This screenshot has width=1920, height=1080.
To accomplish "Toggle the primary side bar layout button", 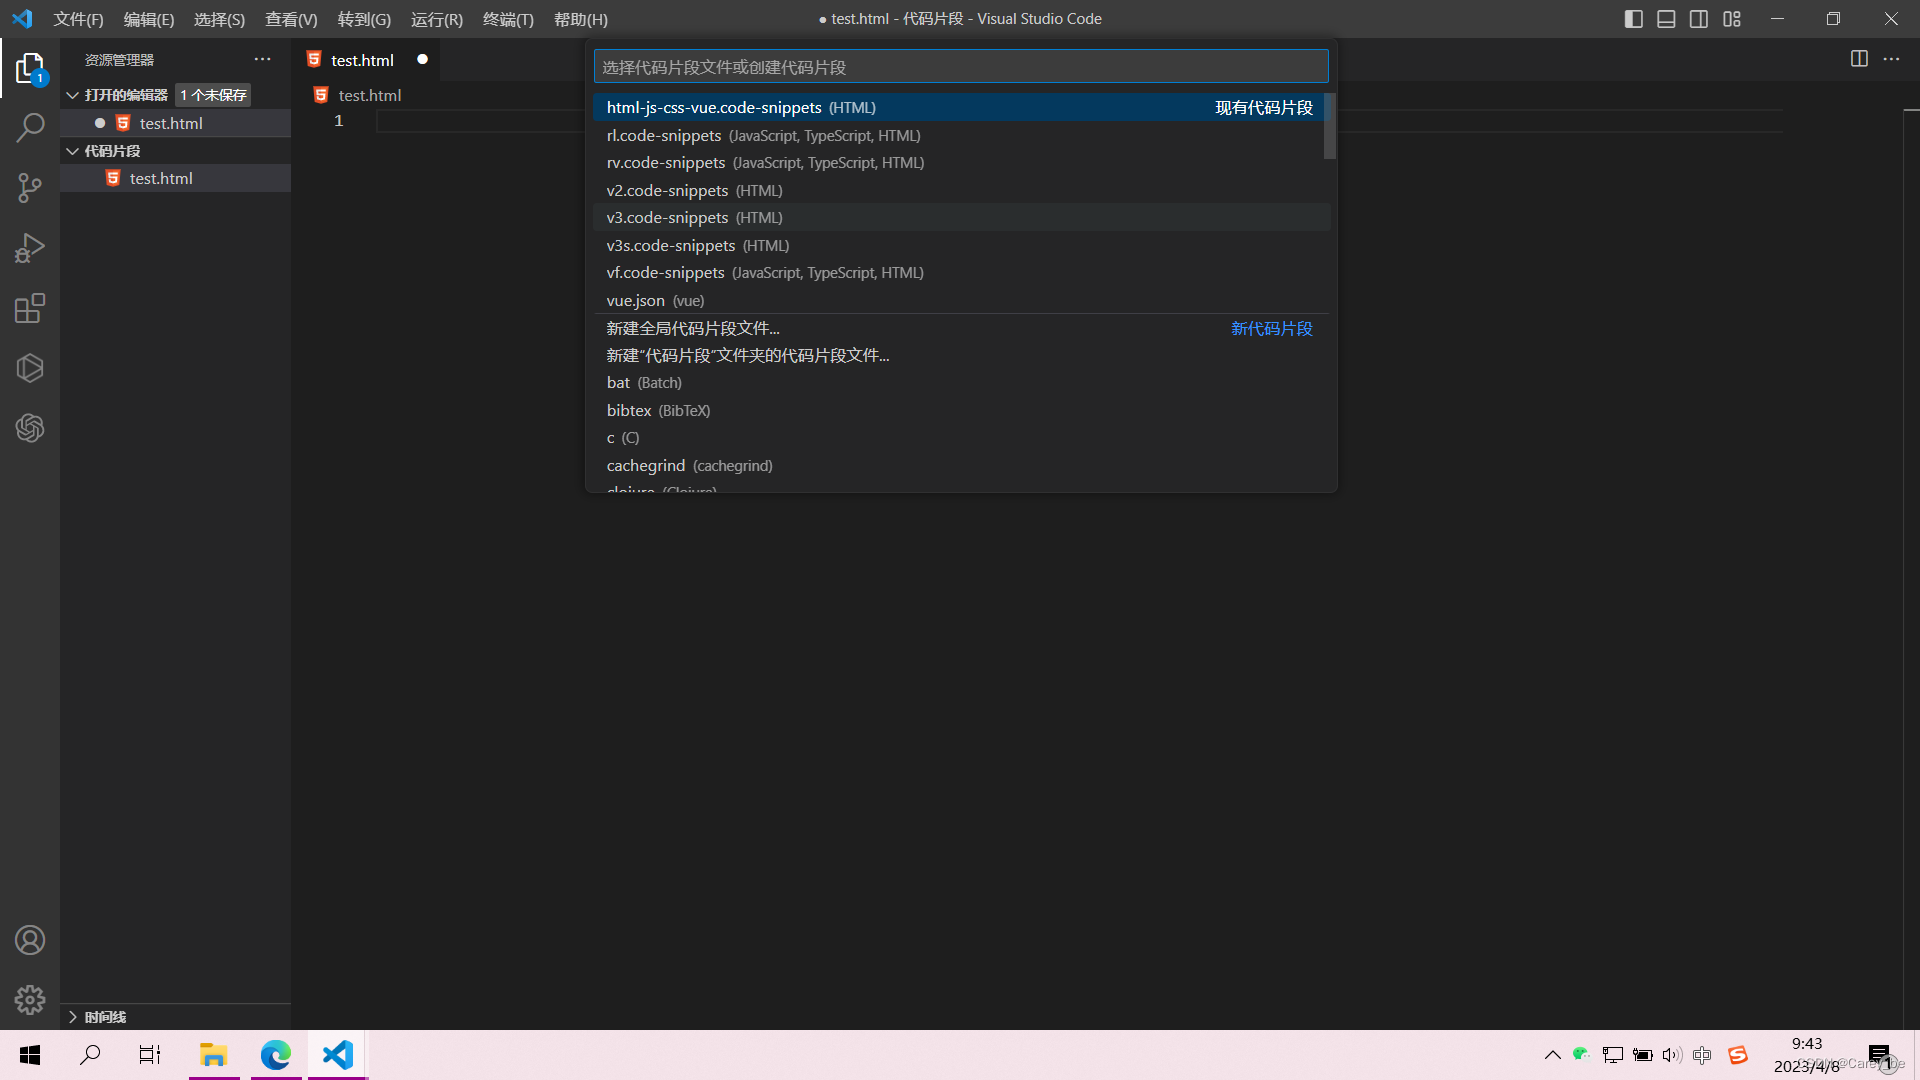I will click(1634, 19).
